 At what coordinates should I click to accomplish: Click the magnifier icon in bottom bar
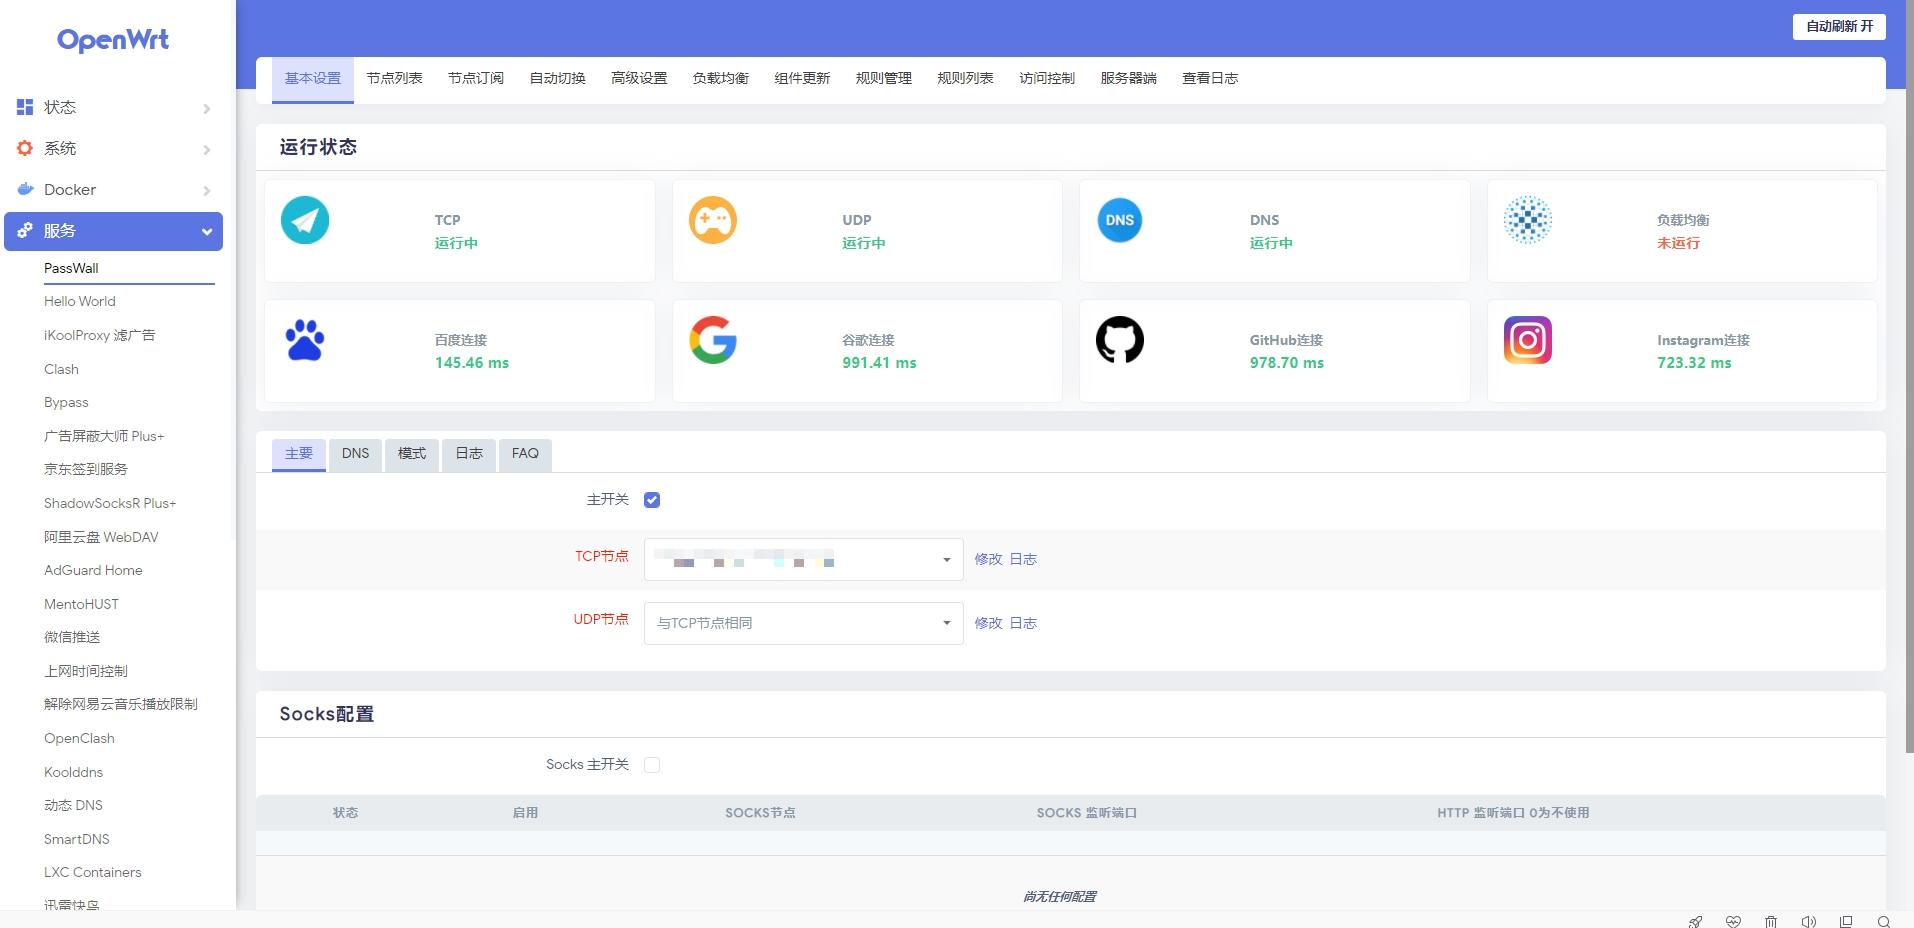pyautogui.click(x=1884, y=921)
